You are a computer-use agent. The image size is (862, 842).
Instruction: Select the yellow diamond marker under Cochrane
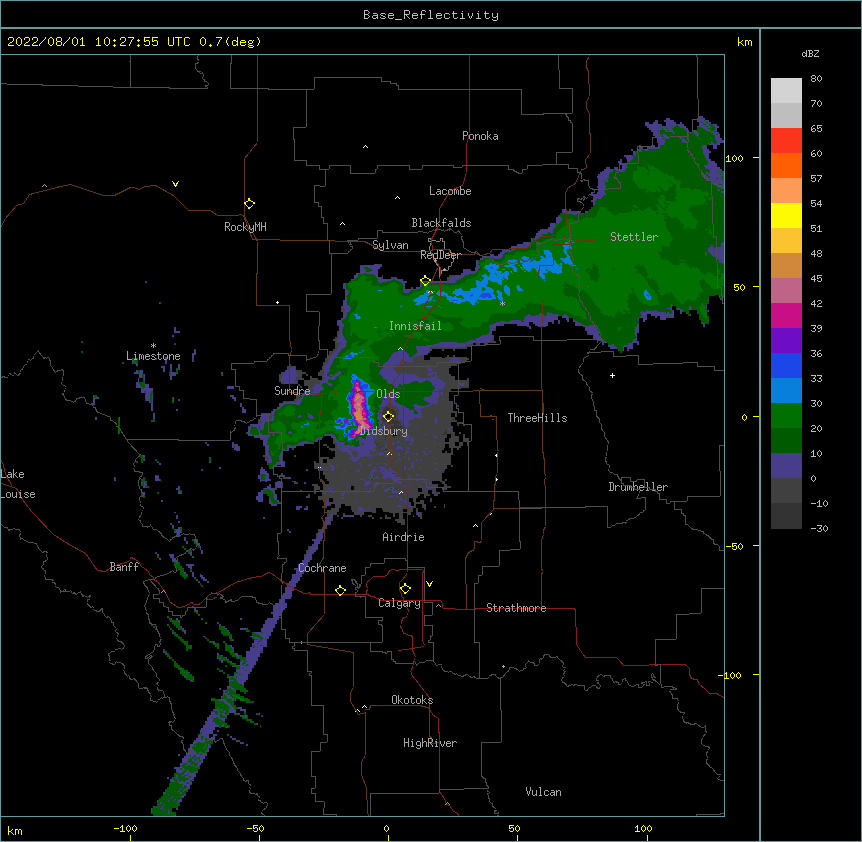click(x=341, y=590)
